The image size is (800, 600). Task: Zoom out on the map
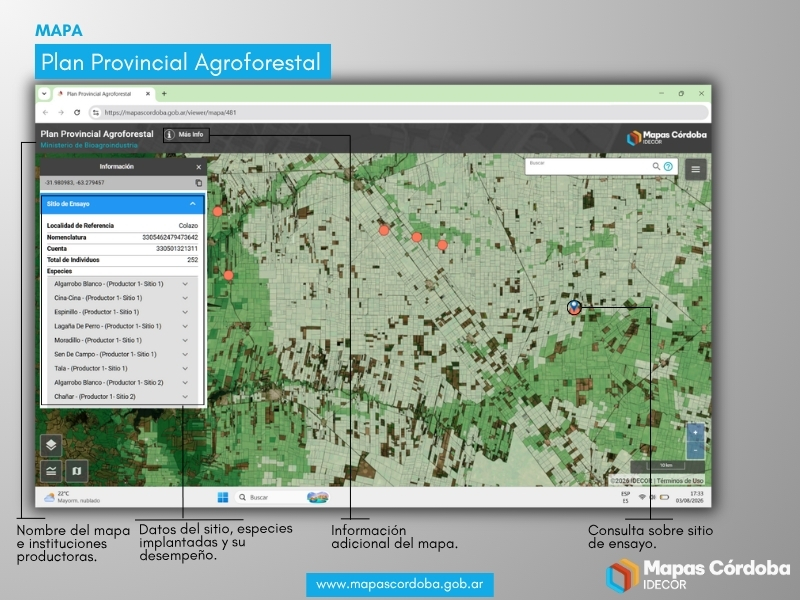tap(695, 450)
